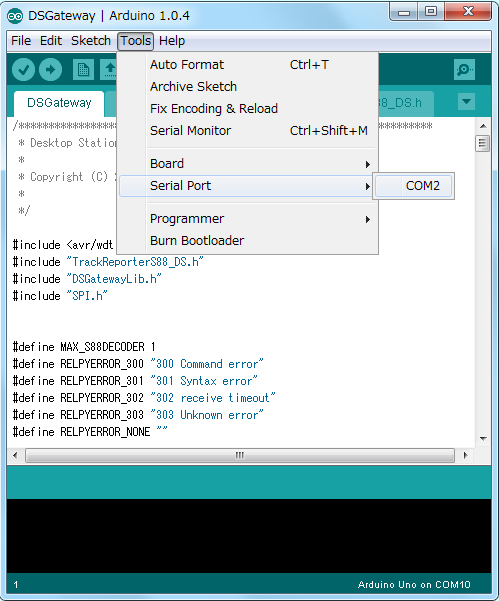The image size is (499, 601).
Task: Click the Upload arrow toolbar icon
Action: [x=51, y=69]
